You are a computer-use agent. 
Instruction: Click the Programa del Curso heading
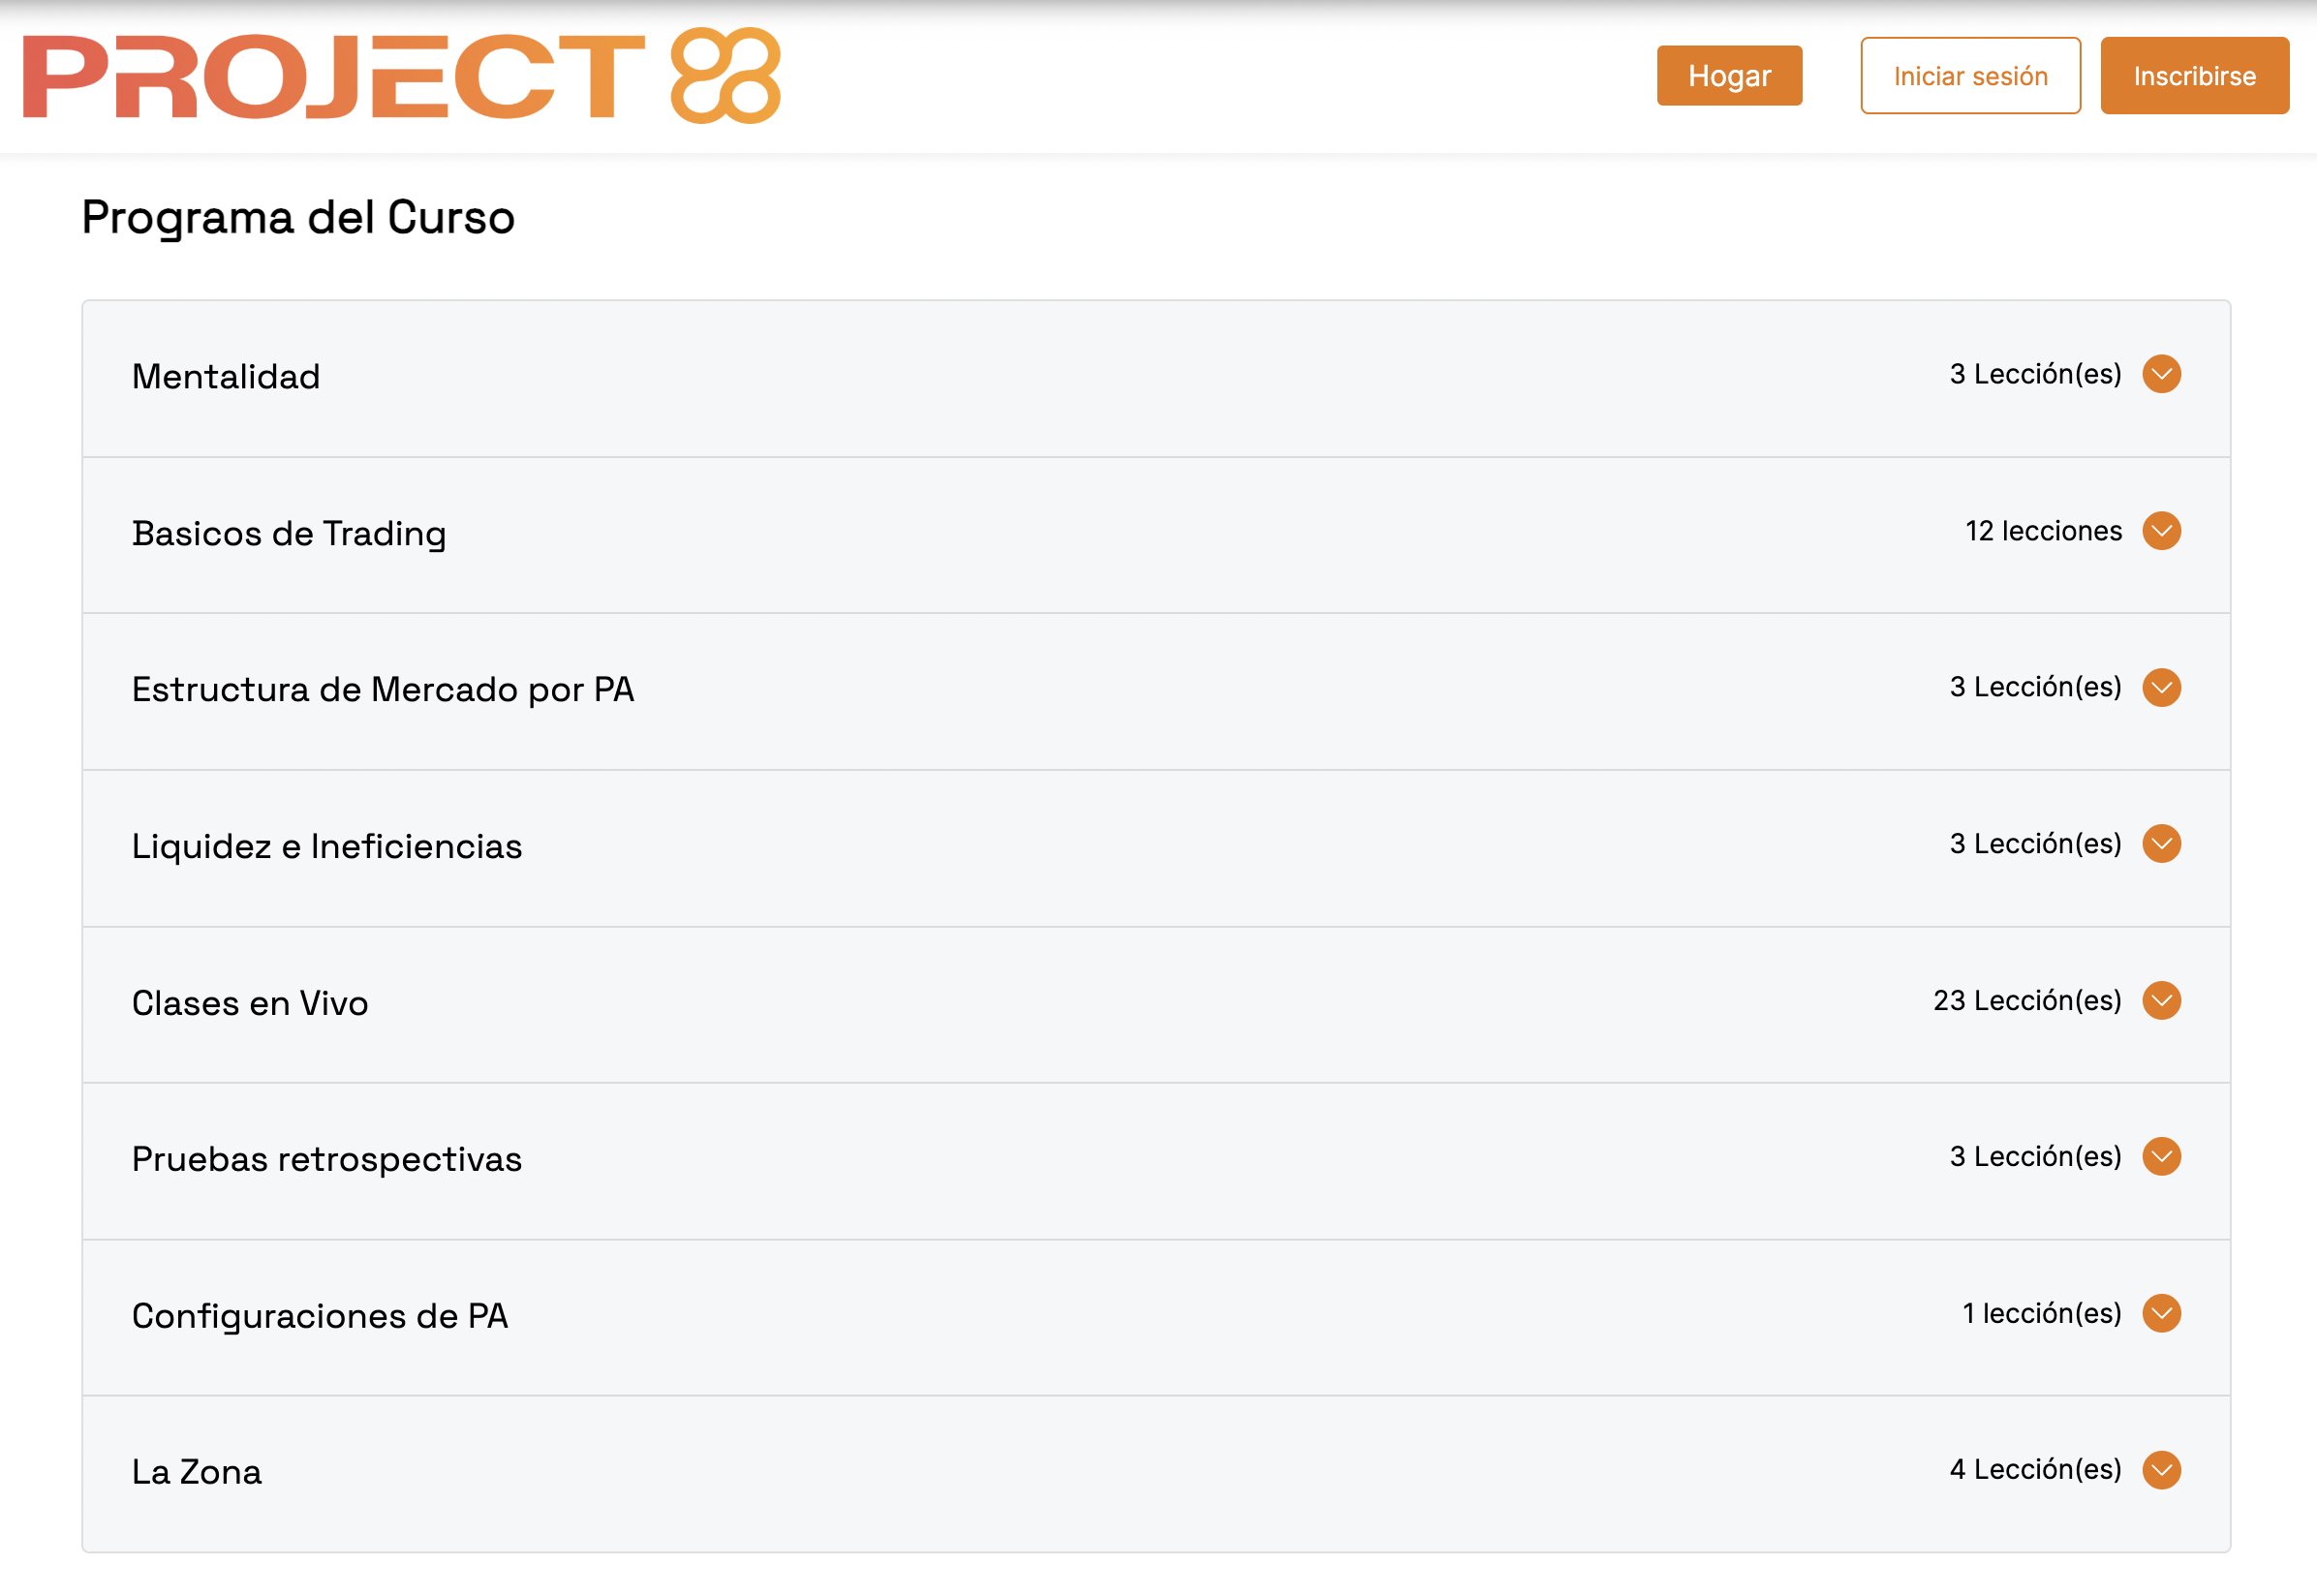tap(297, 216)
